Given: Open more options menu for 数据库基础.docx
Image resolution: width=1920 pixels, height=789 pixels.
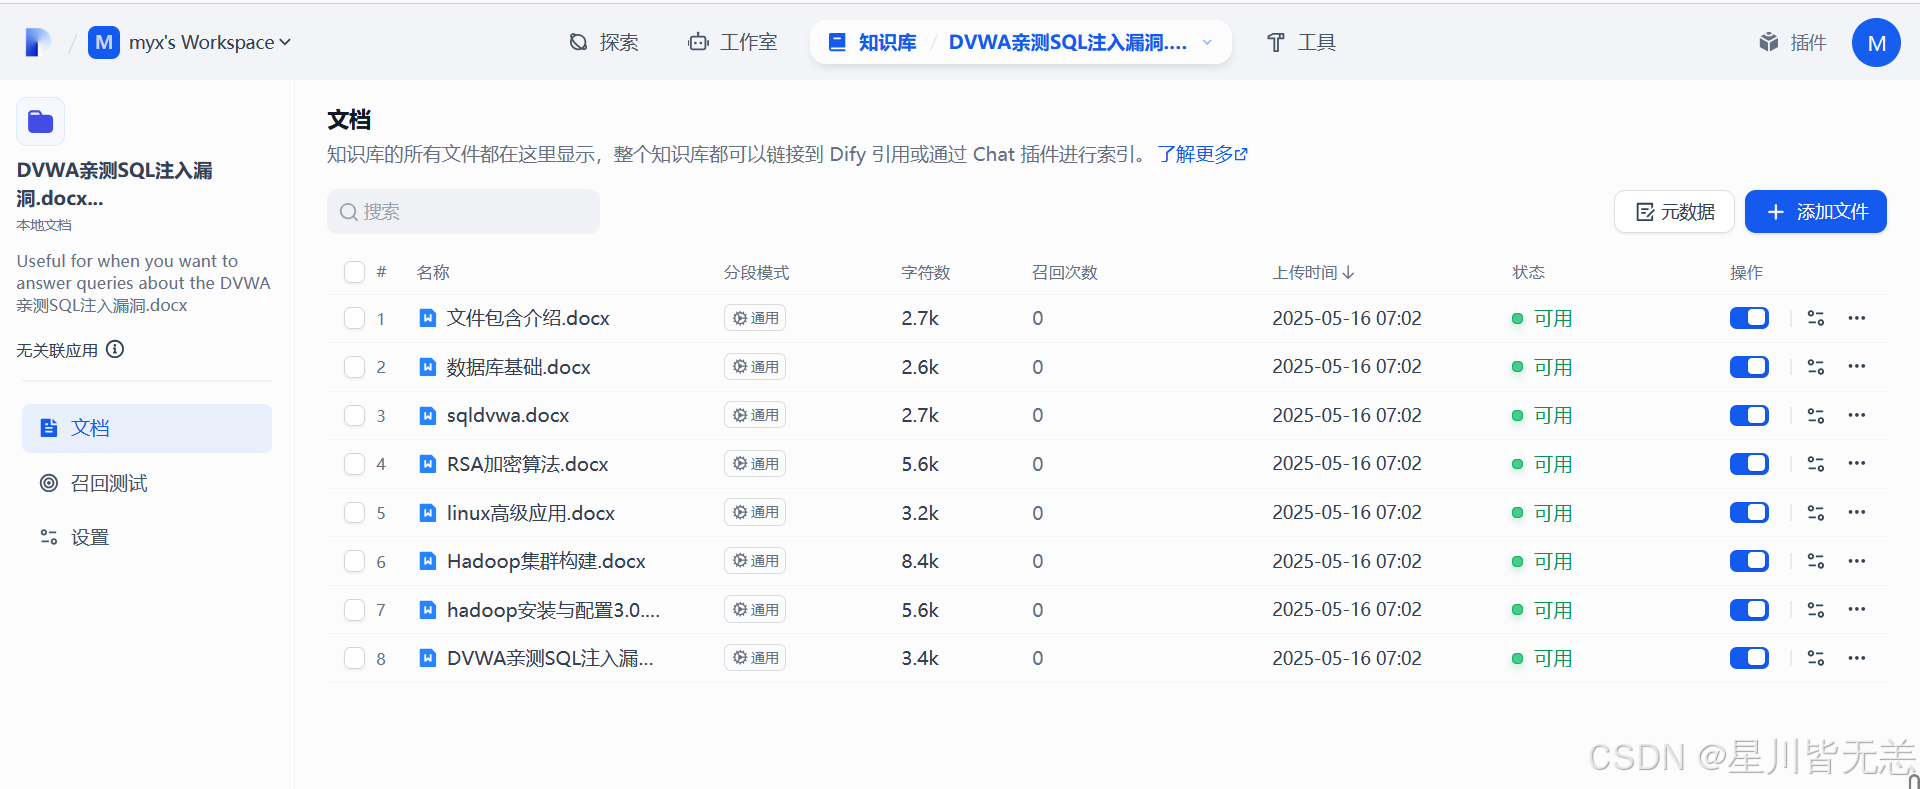Looking at the screenshot, I should click(x=1857, y=367).
